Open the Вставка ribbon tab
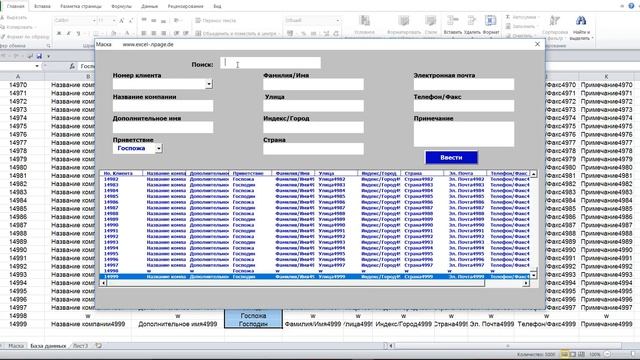The image size is (640, 360). (x=42, y=6)
